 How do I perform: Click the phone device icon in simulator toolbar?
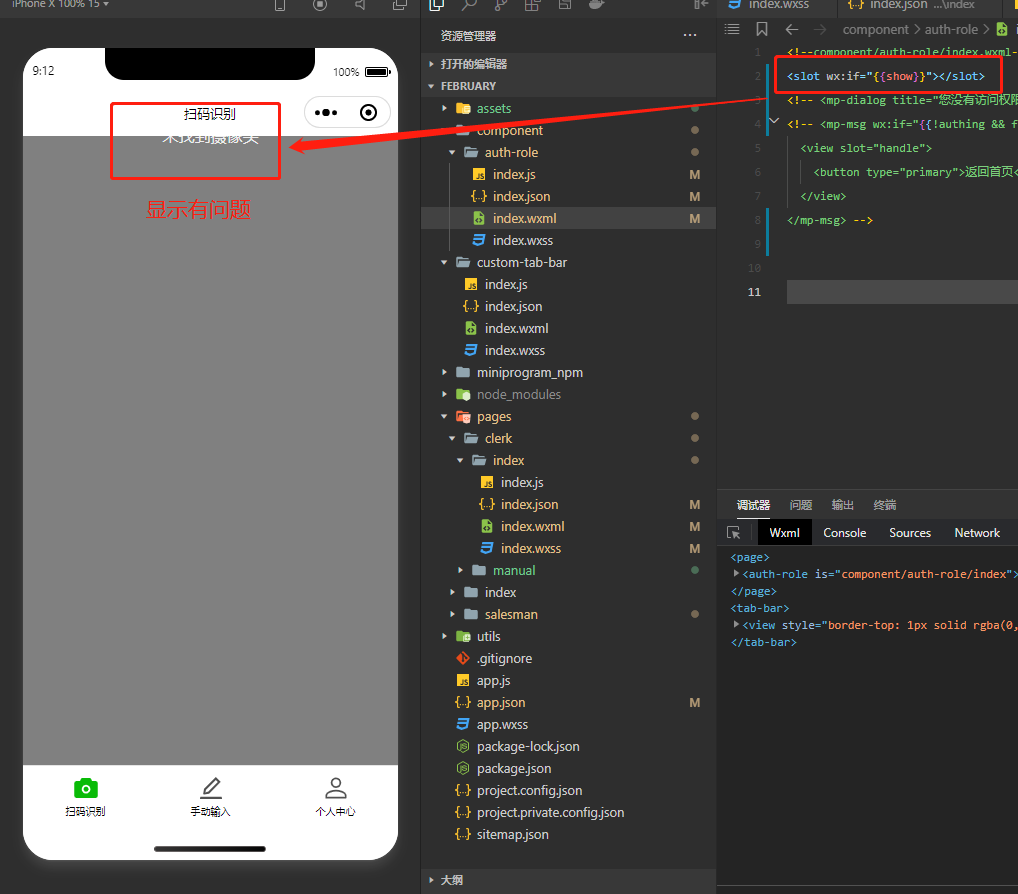tap(280, 5)
